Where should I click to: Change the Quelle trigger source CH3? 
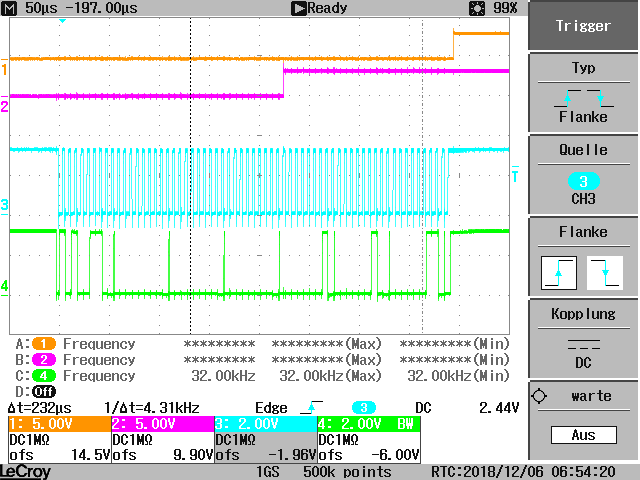[x=583, y=175]
